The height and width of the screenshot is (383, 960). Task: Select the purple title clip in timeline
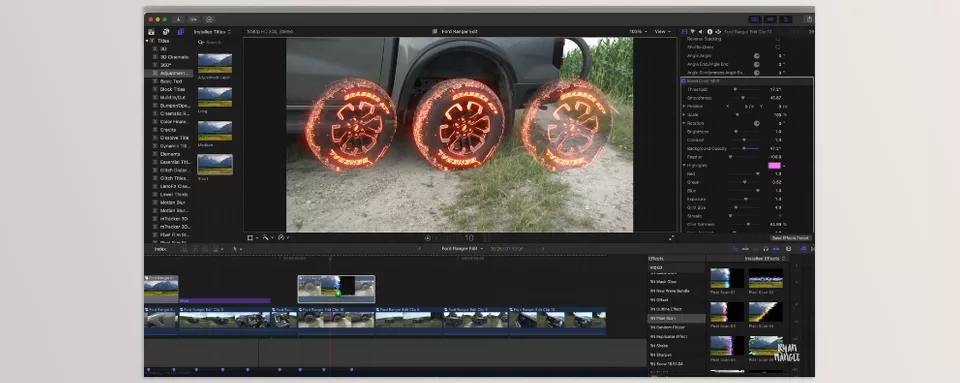tap(225, 300)
